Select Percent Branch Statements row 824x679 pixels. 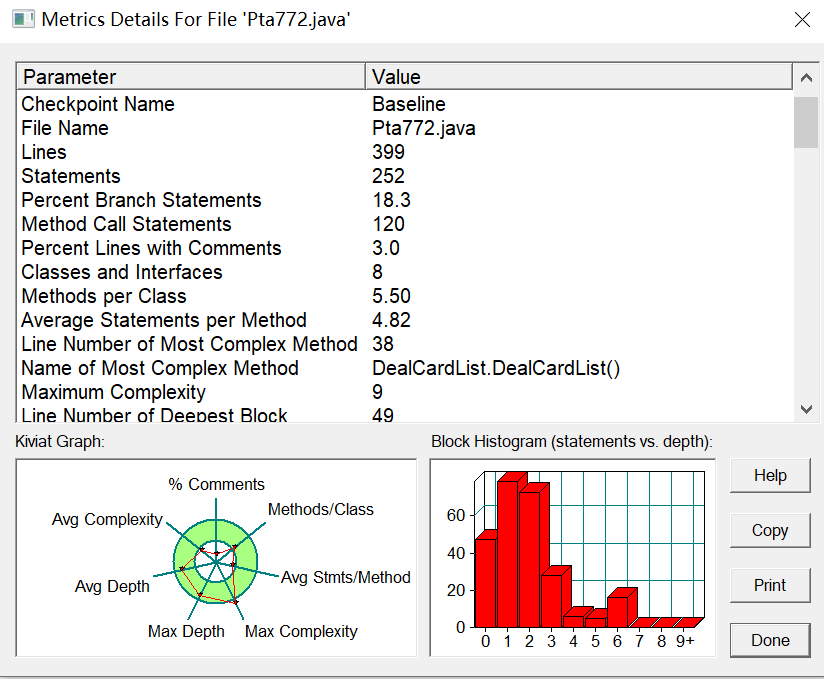coord(405,200)
